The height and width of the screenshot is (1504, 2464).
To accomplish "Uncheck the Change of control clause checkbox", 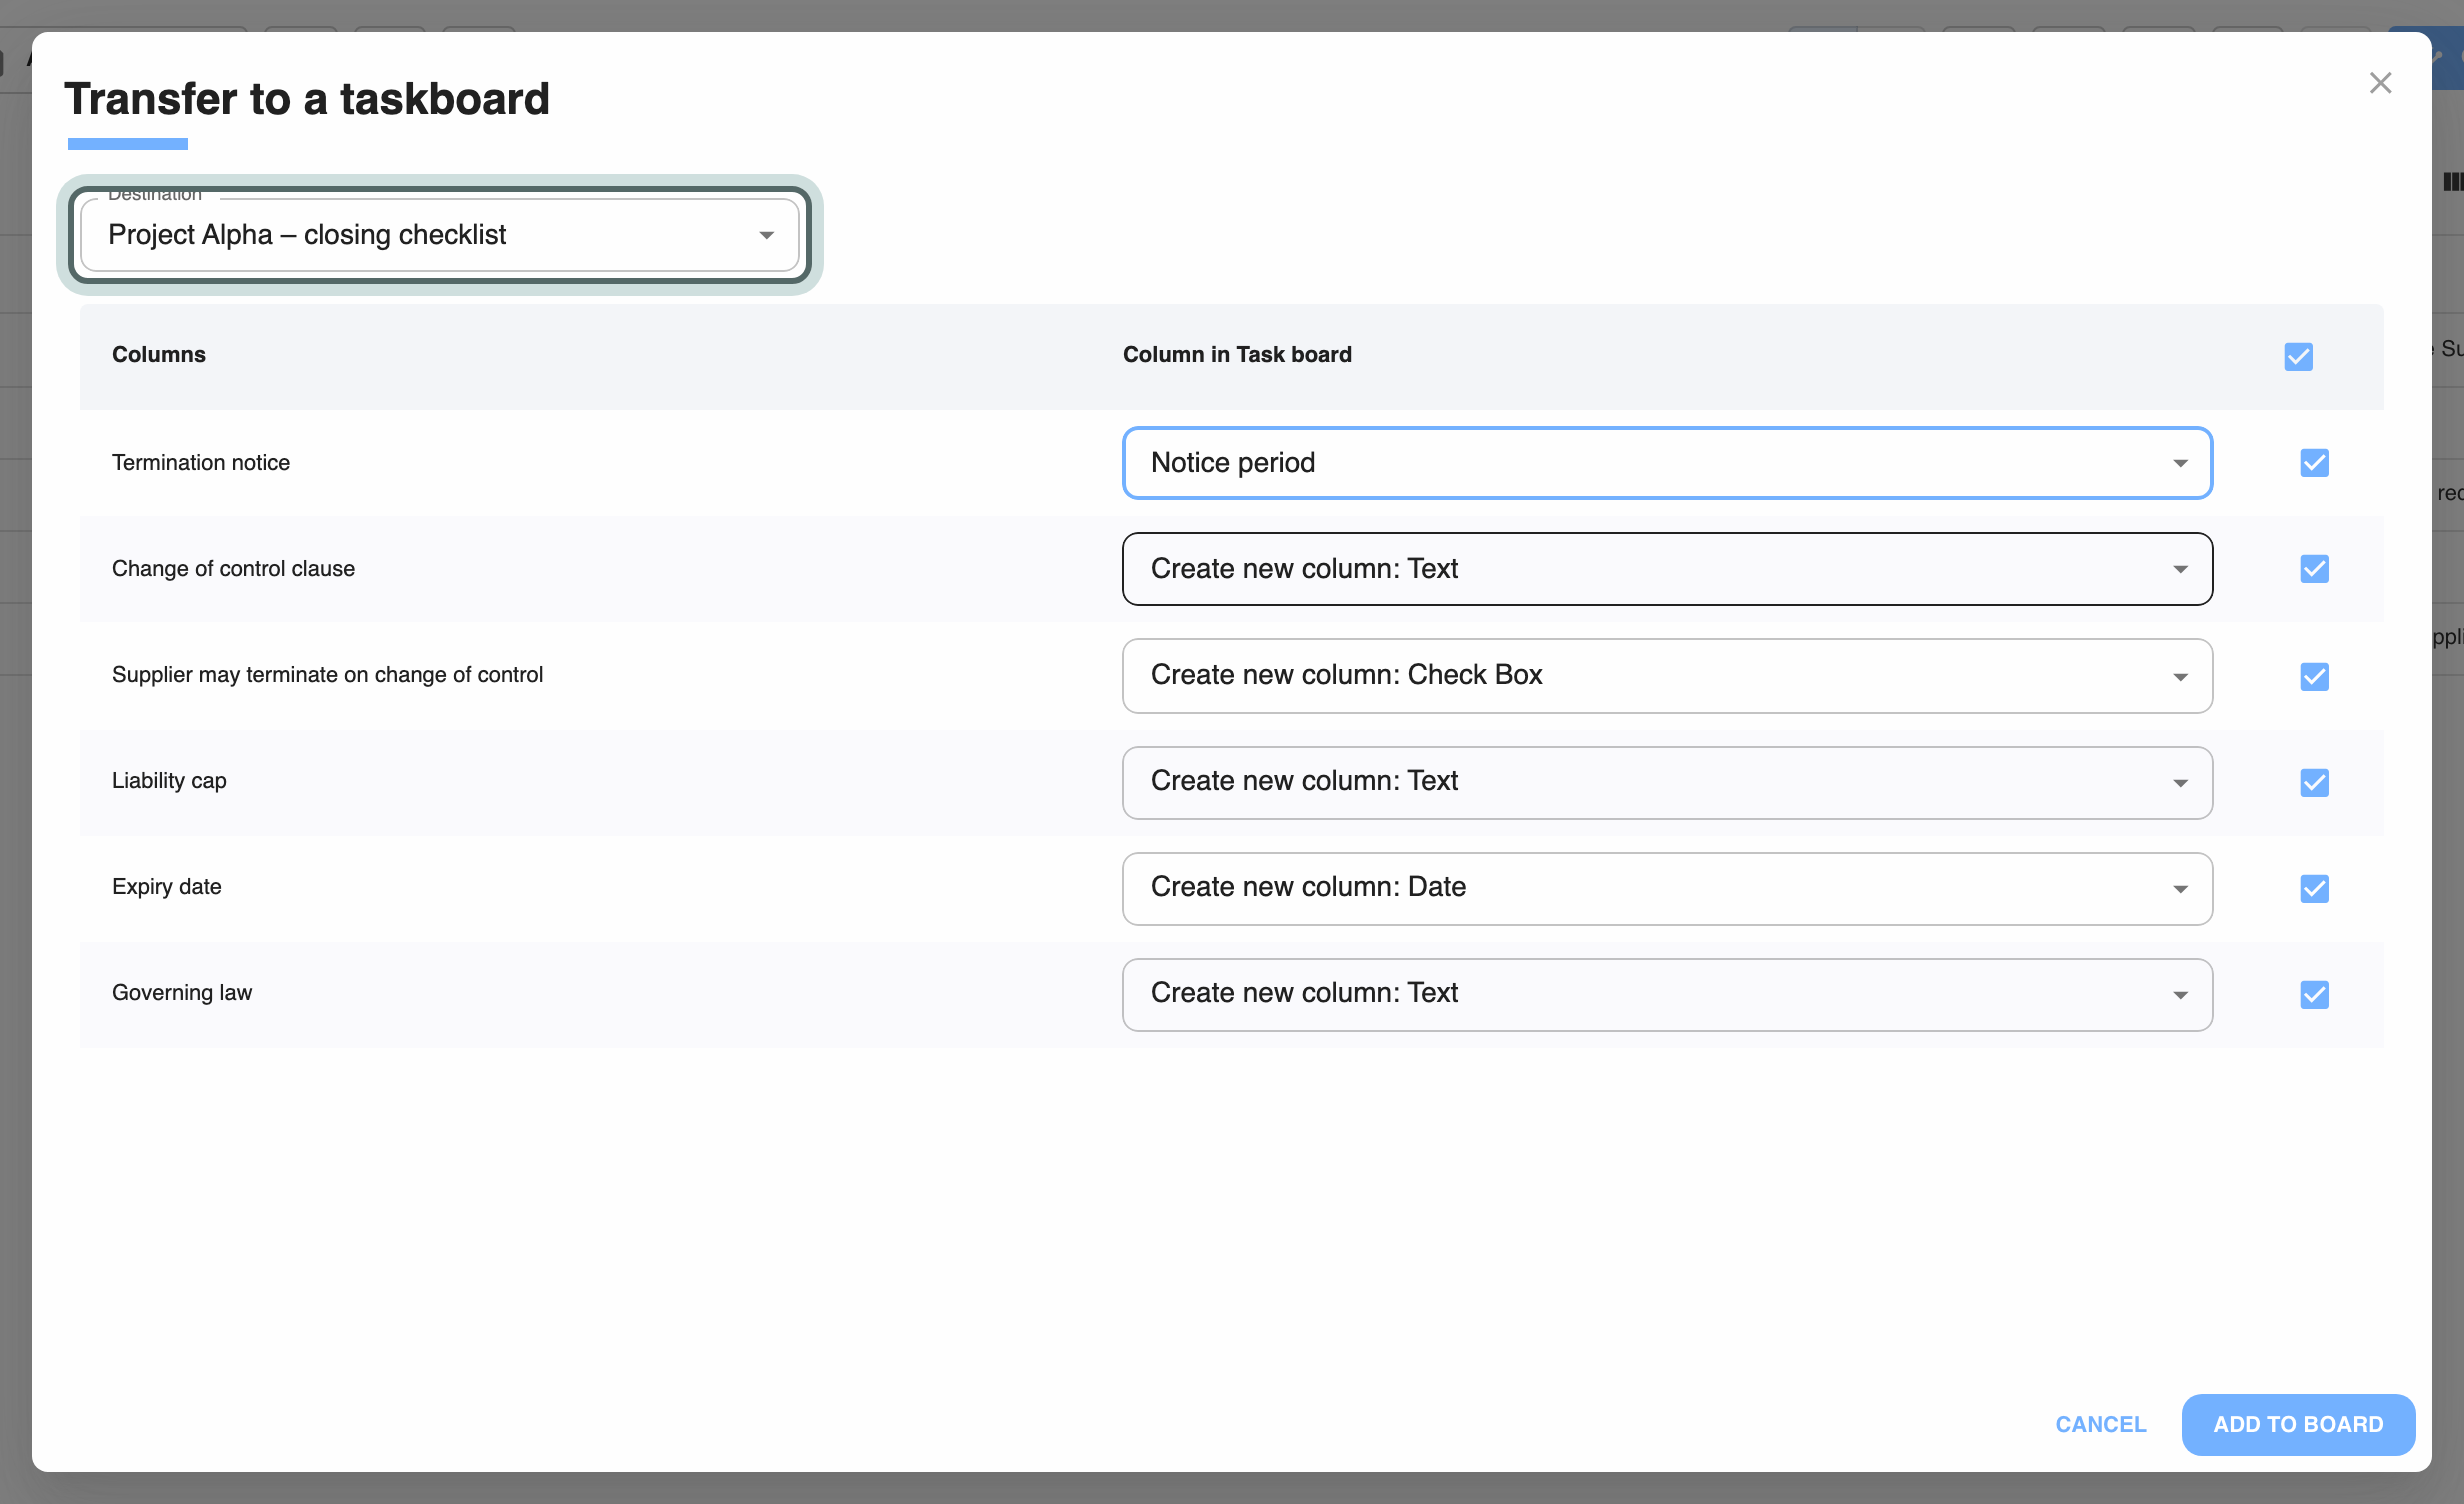I will point(2314,569).
